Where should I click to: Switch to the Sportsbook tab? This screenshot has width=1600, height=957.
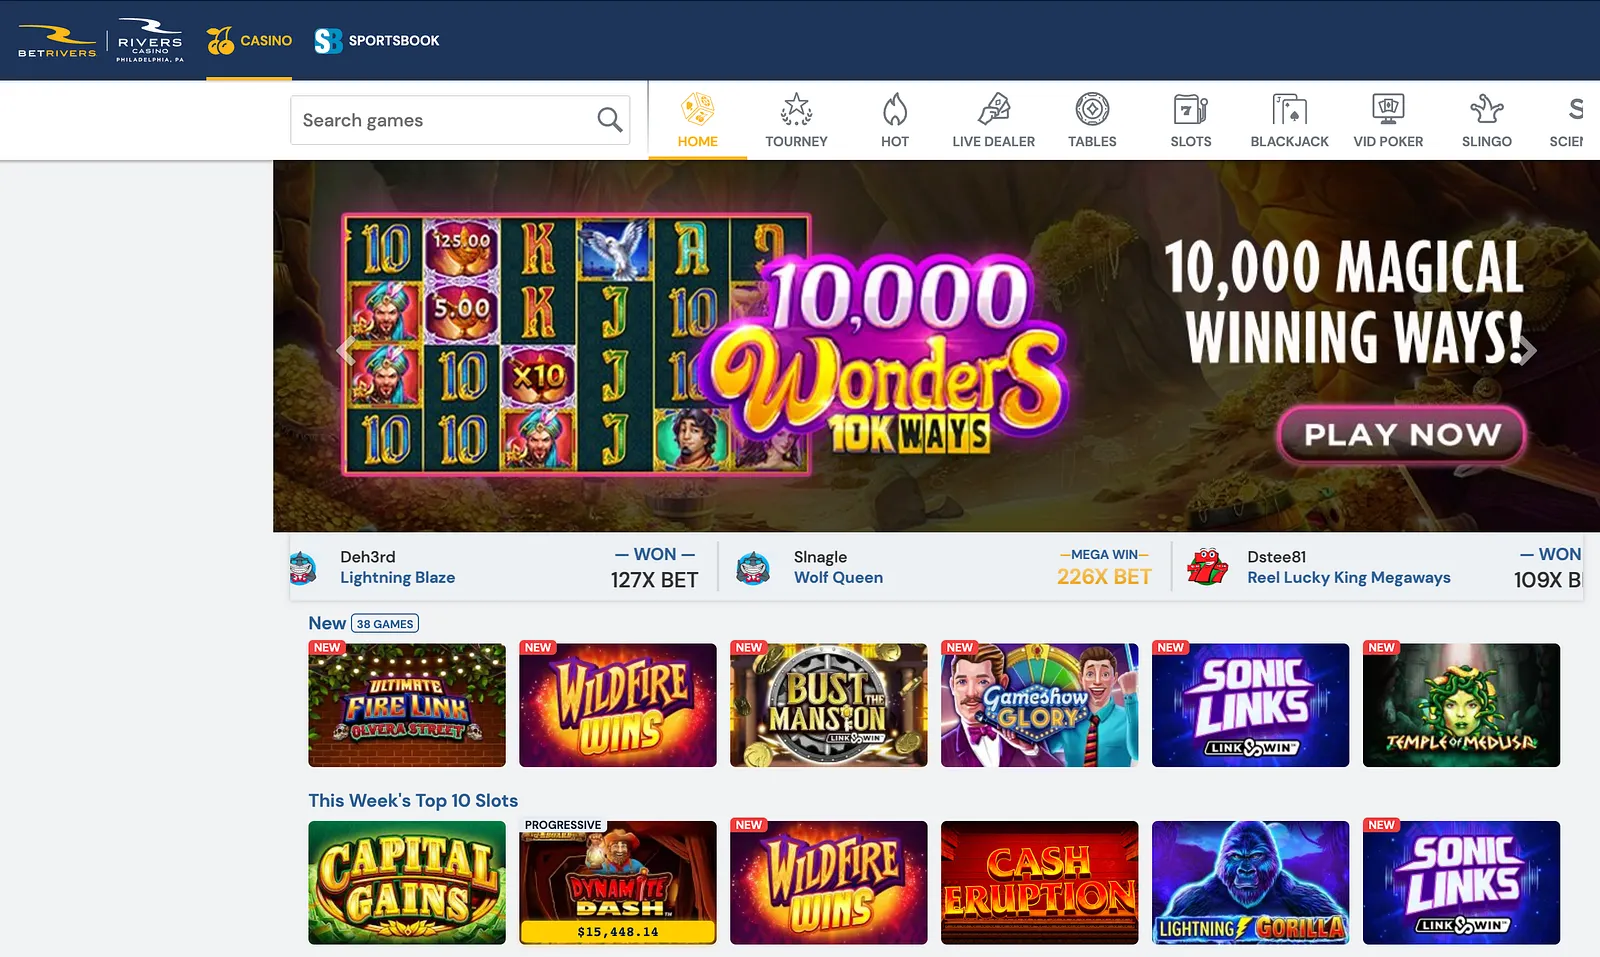pos(377,41)
